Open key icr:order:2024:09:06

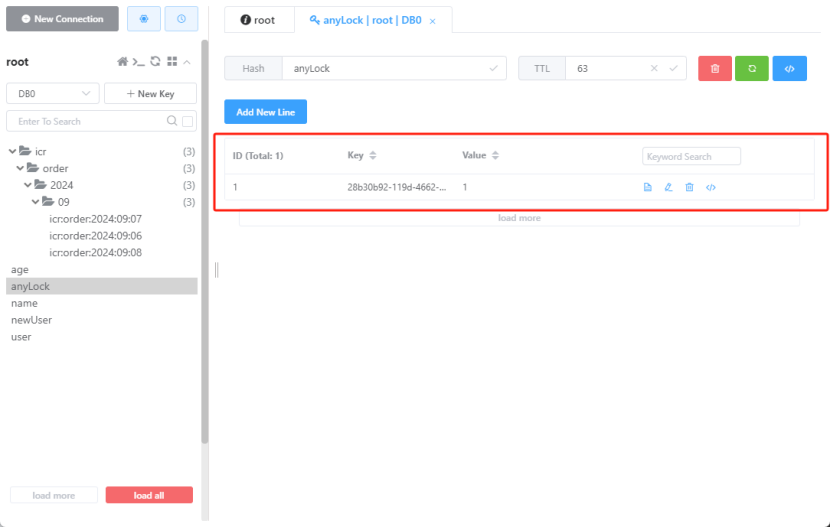[x=96, y=236]
